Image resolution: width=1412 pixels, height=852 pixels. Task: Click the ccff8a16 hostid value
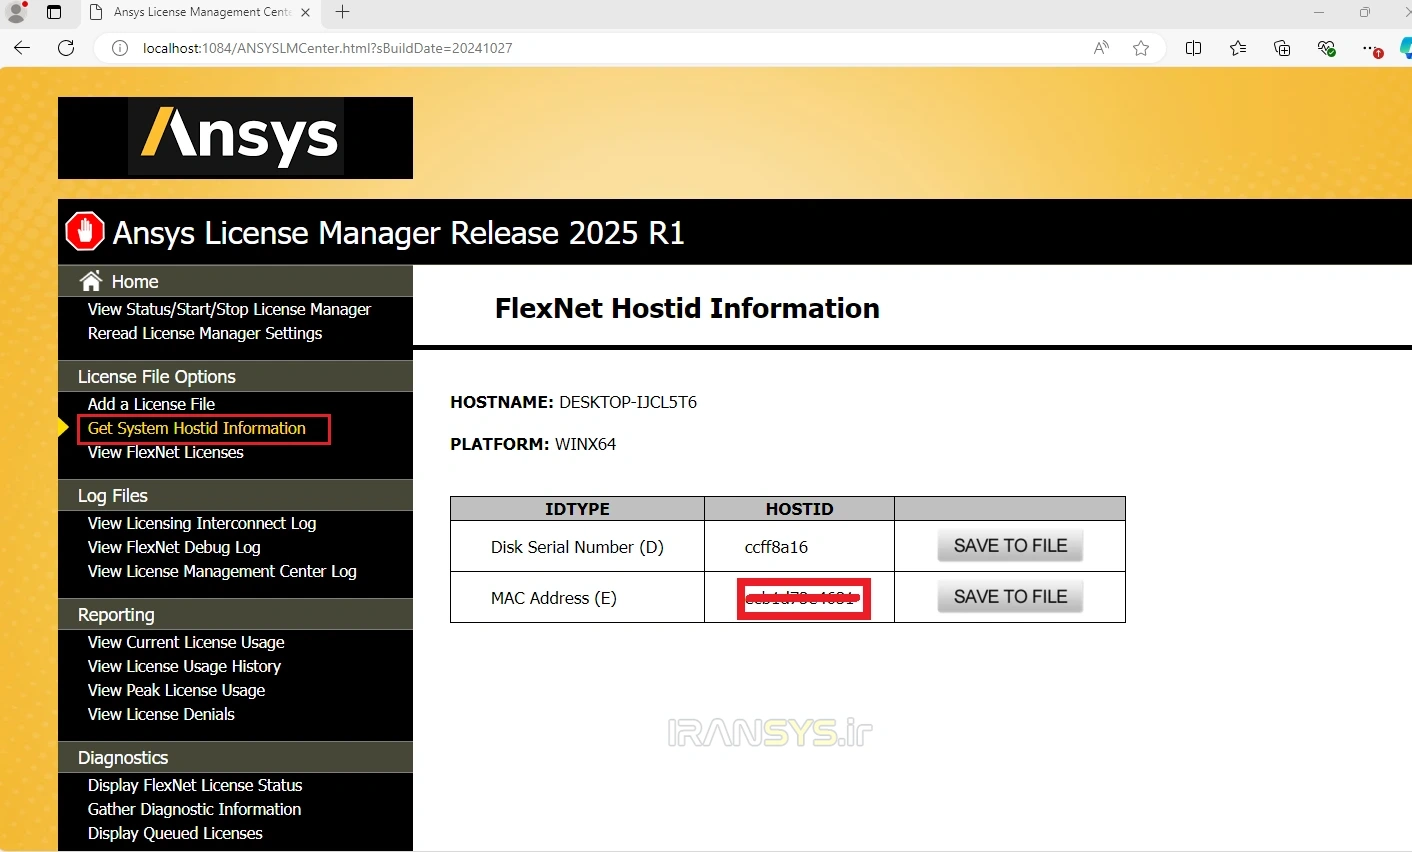[776, 547]
